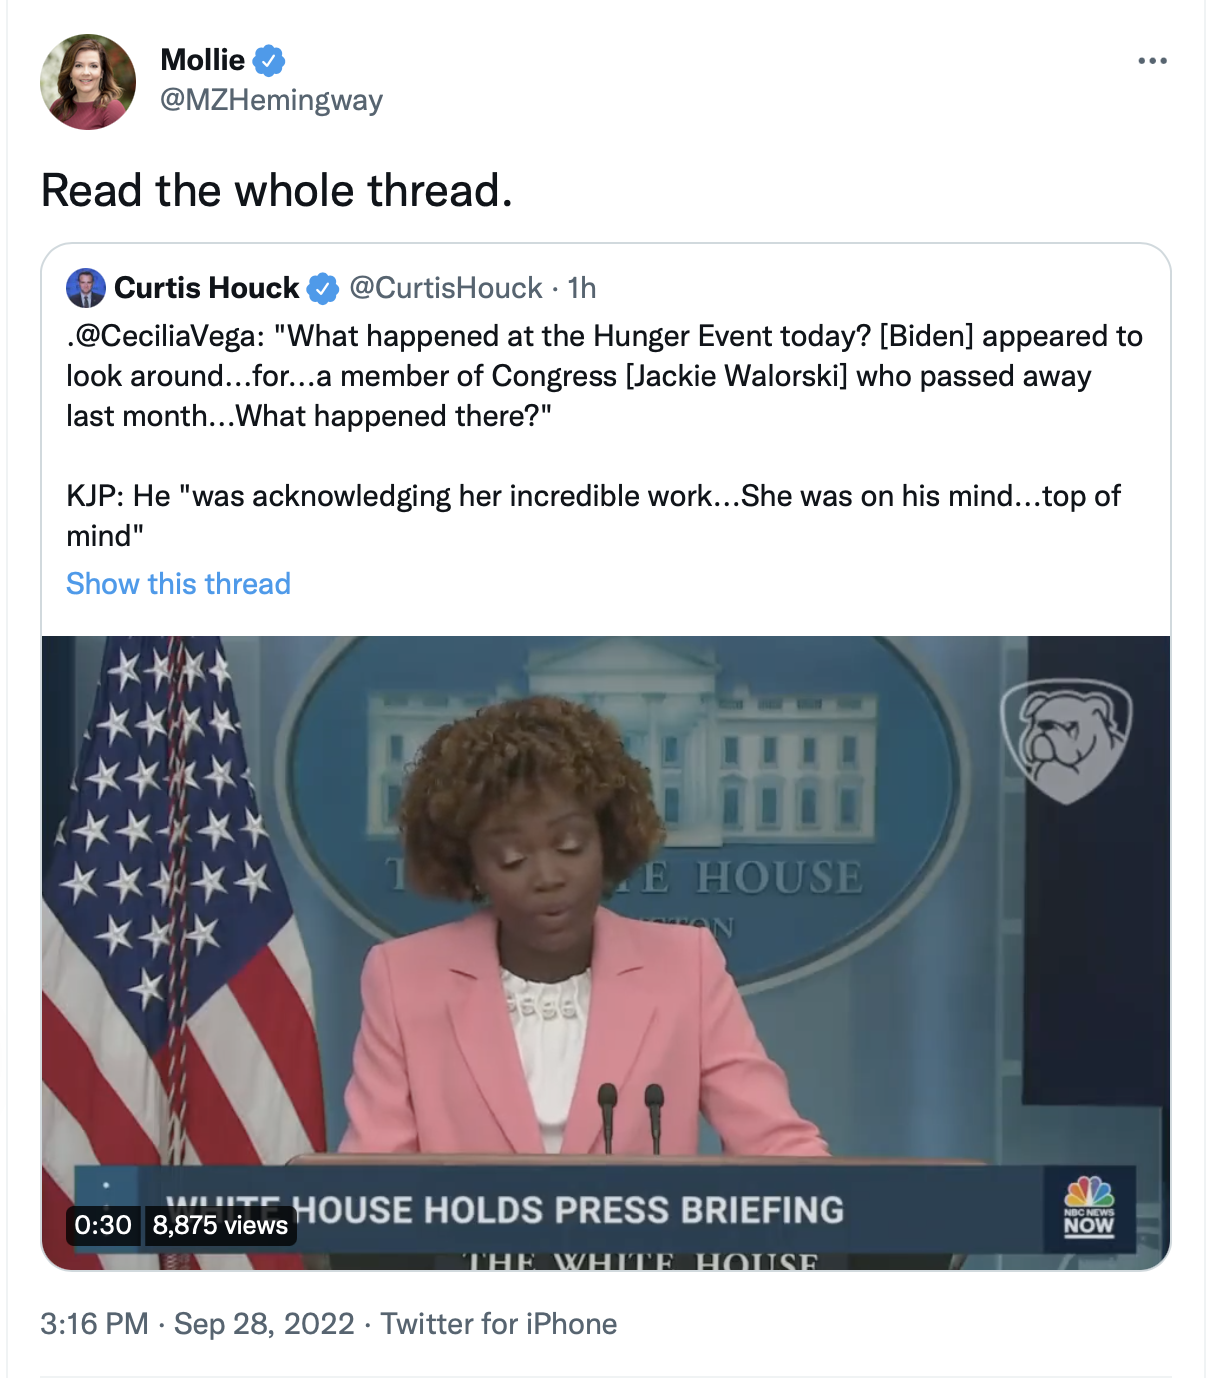Open Mollie's profile picture
Screen dimensions: 1206x1378
coord(88,82)
